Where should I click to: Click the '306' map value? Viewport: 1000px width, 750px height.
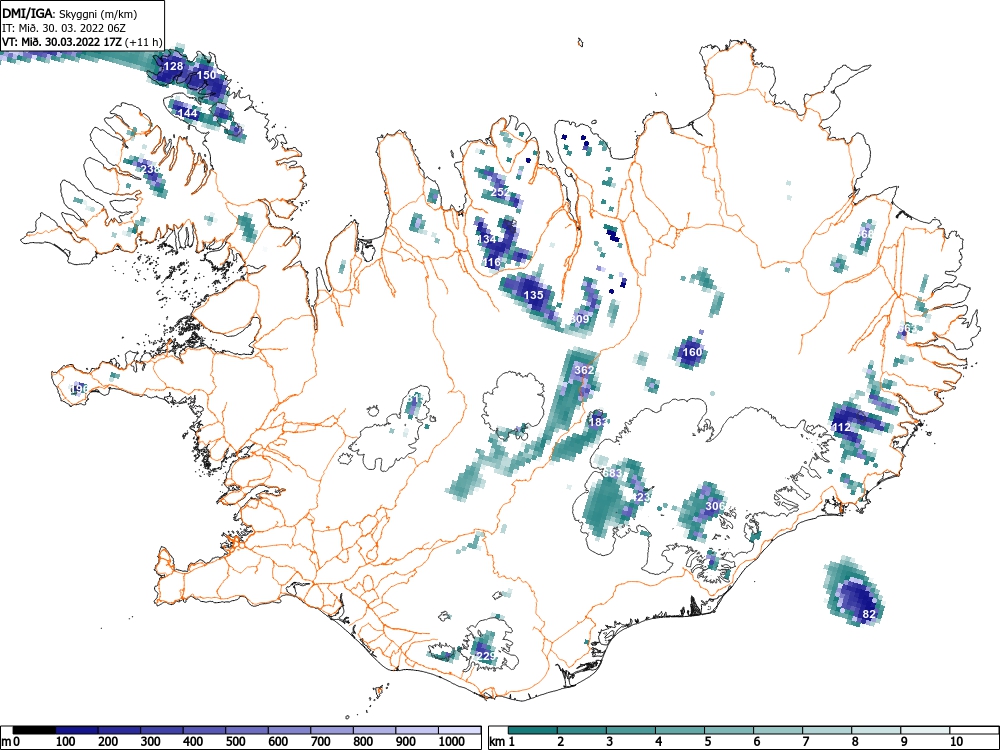(x=715, y=506)
